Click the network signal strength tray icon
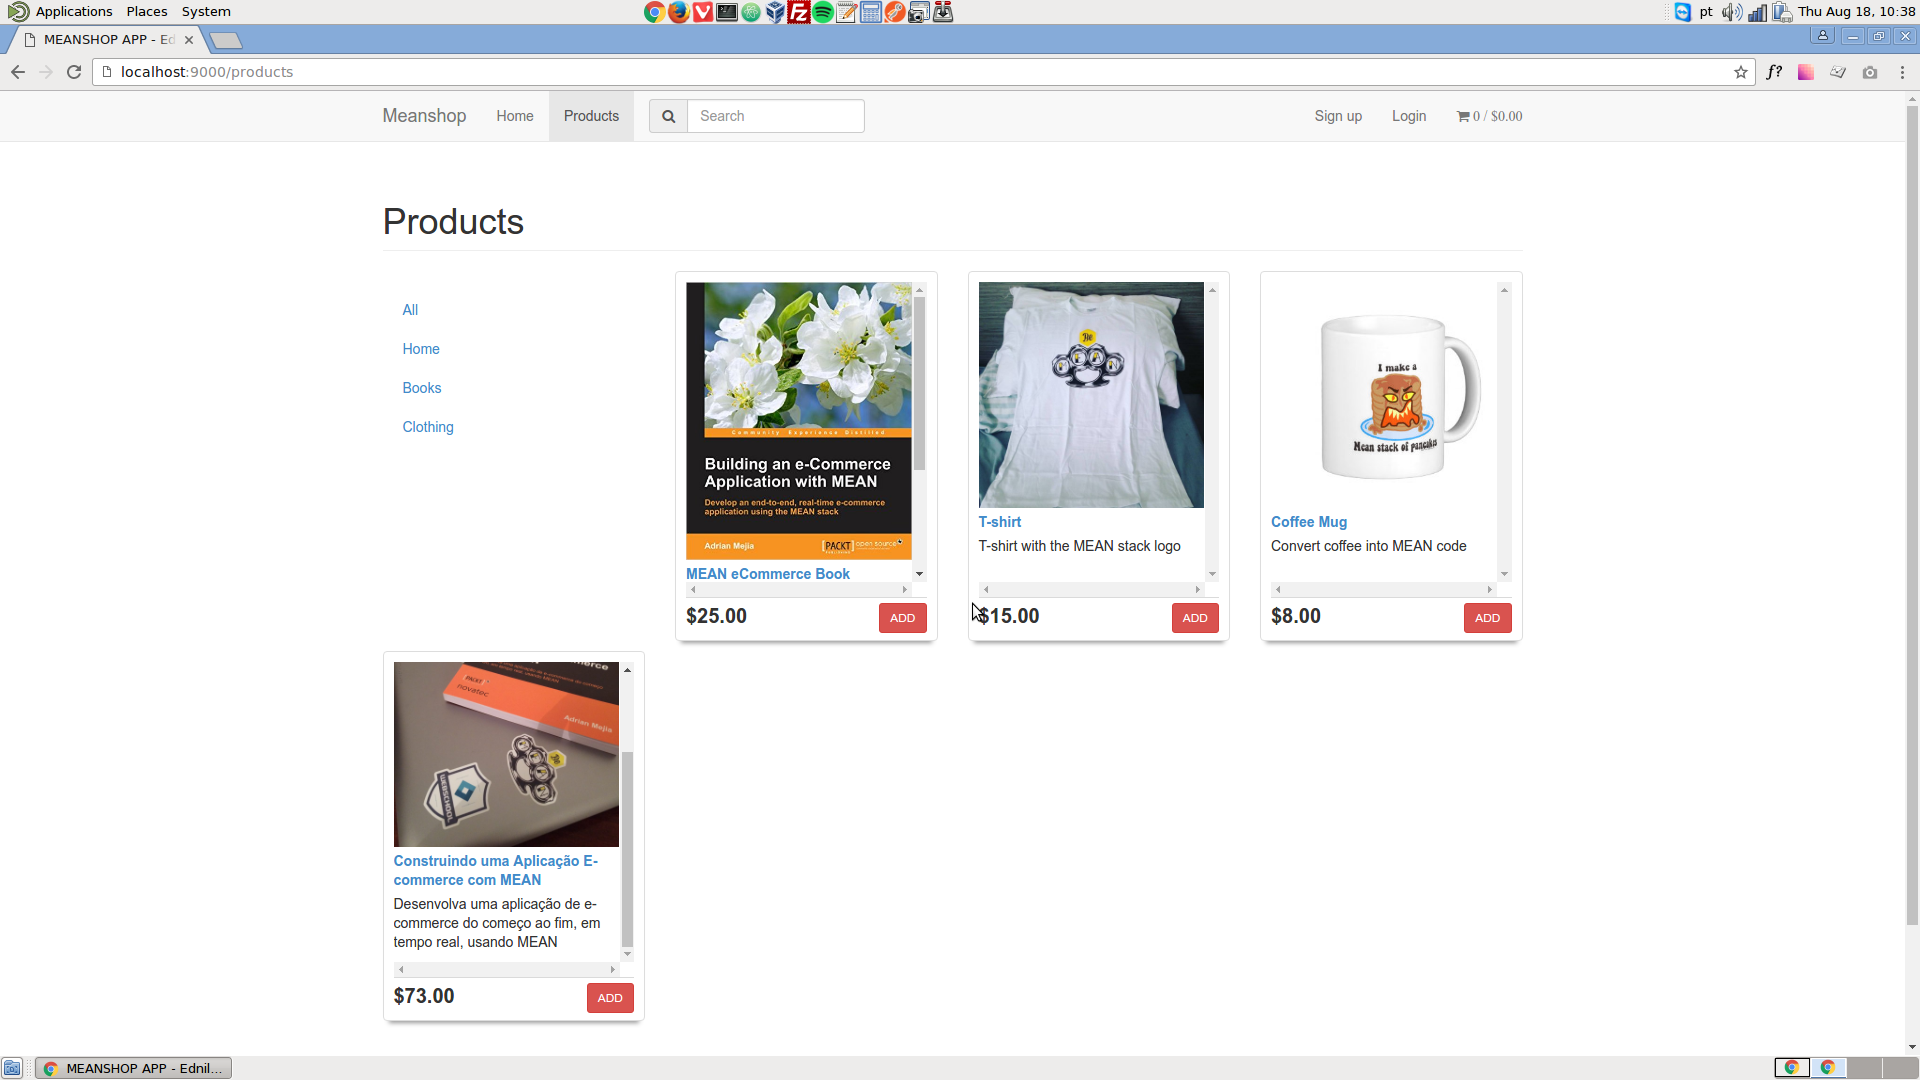 (x=1757, y=12)
